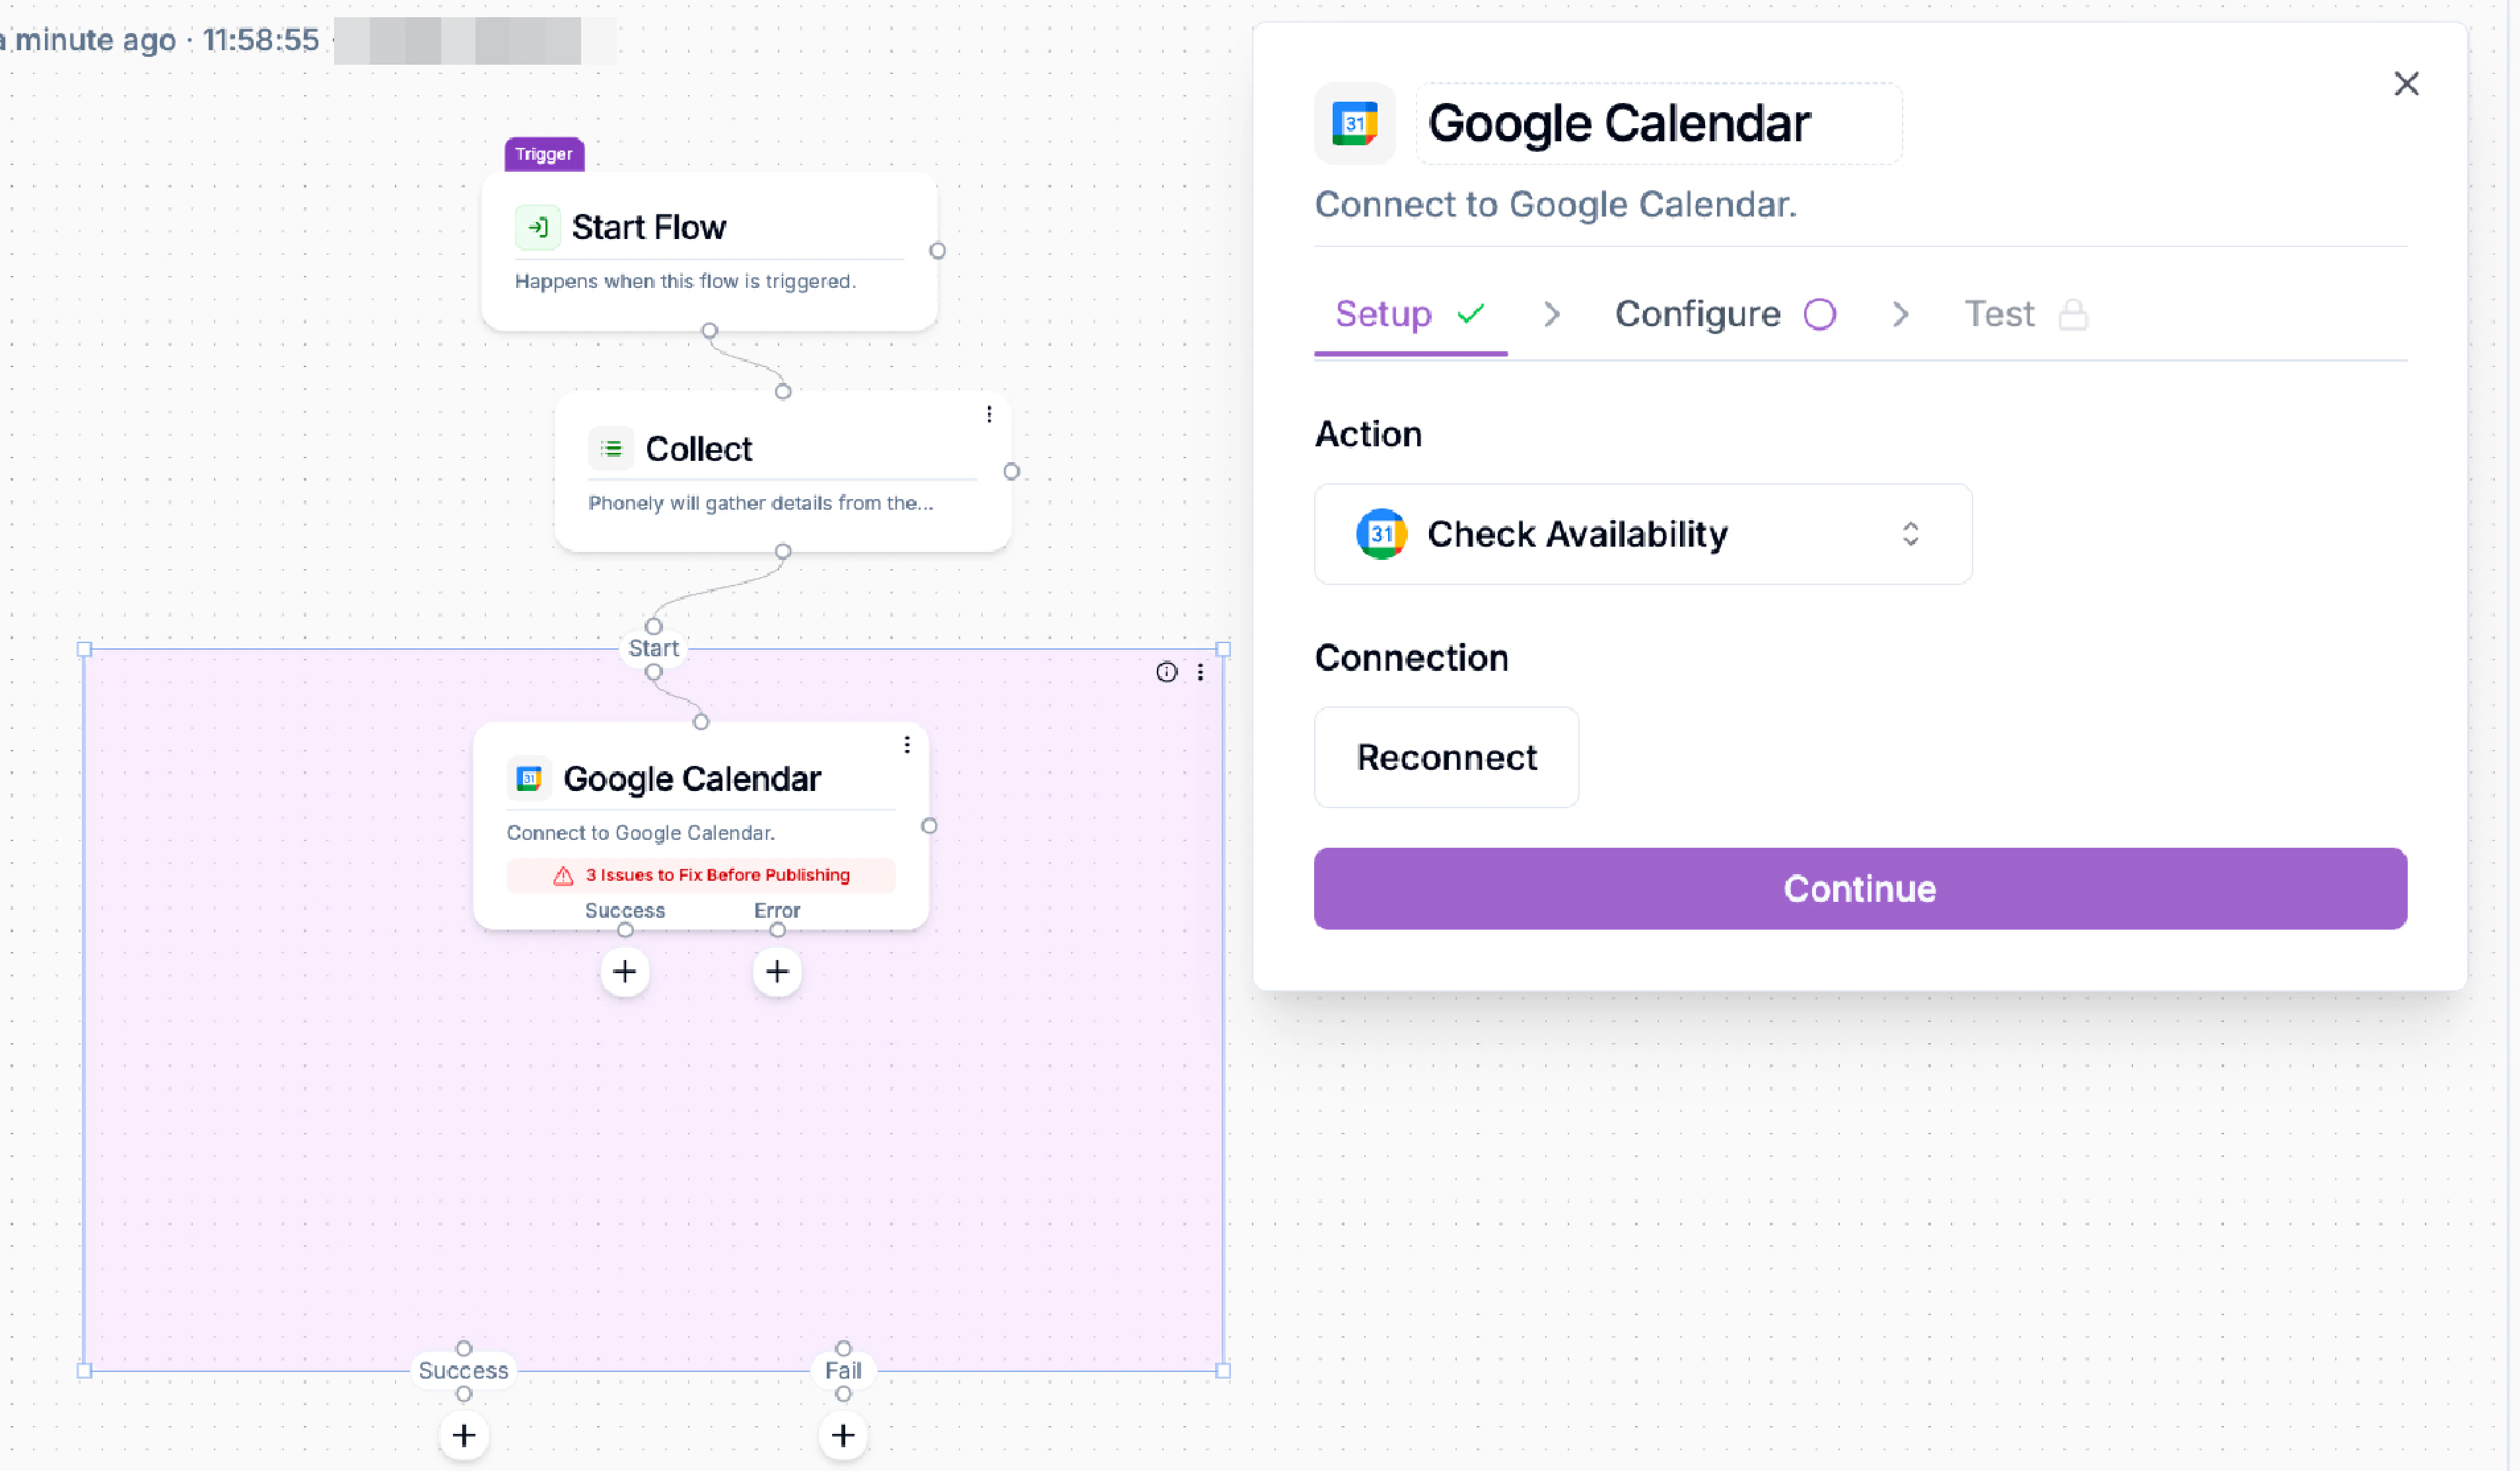Screen dimensions: 2520x1471
Task: Click the calendar icon beside Check Availability
Action: (x=1381, y=534)
